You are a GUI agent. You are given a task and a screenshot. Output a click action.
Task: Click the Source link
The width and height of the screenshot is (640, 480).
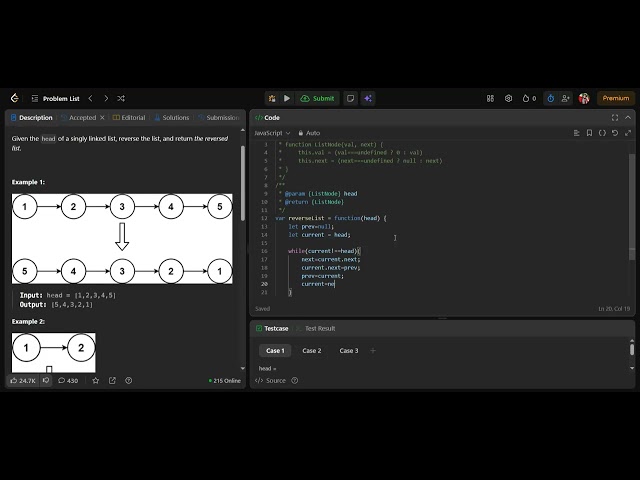coord(270,380)
